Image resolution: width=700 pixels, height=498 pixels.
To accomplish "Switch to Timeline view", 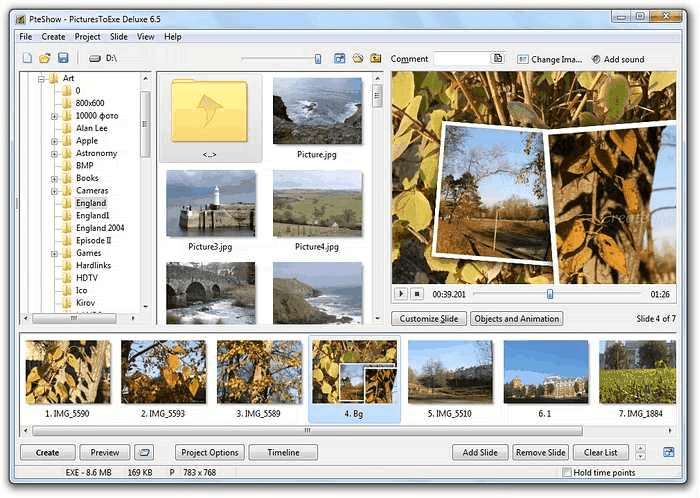I will coord(283,452).
